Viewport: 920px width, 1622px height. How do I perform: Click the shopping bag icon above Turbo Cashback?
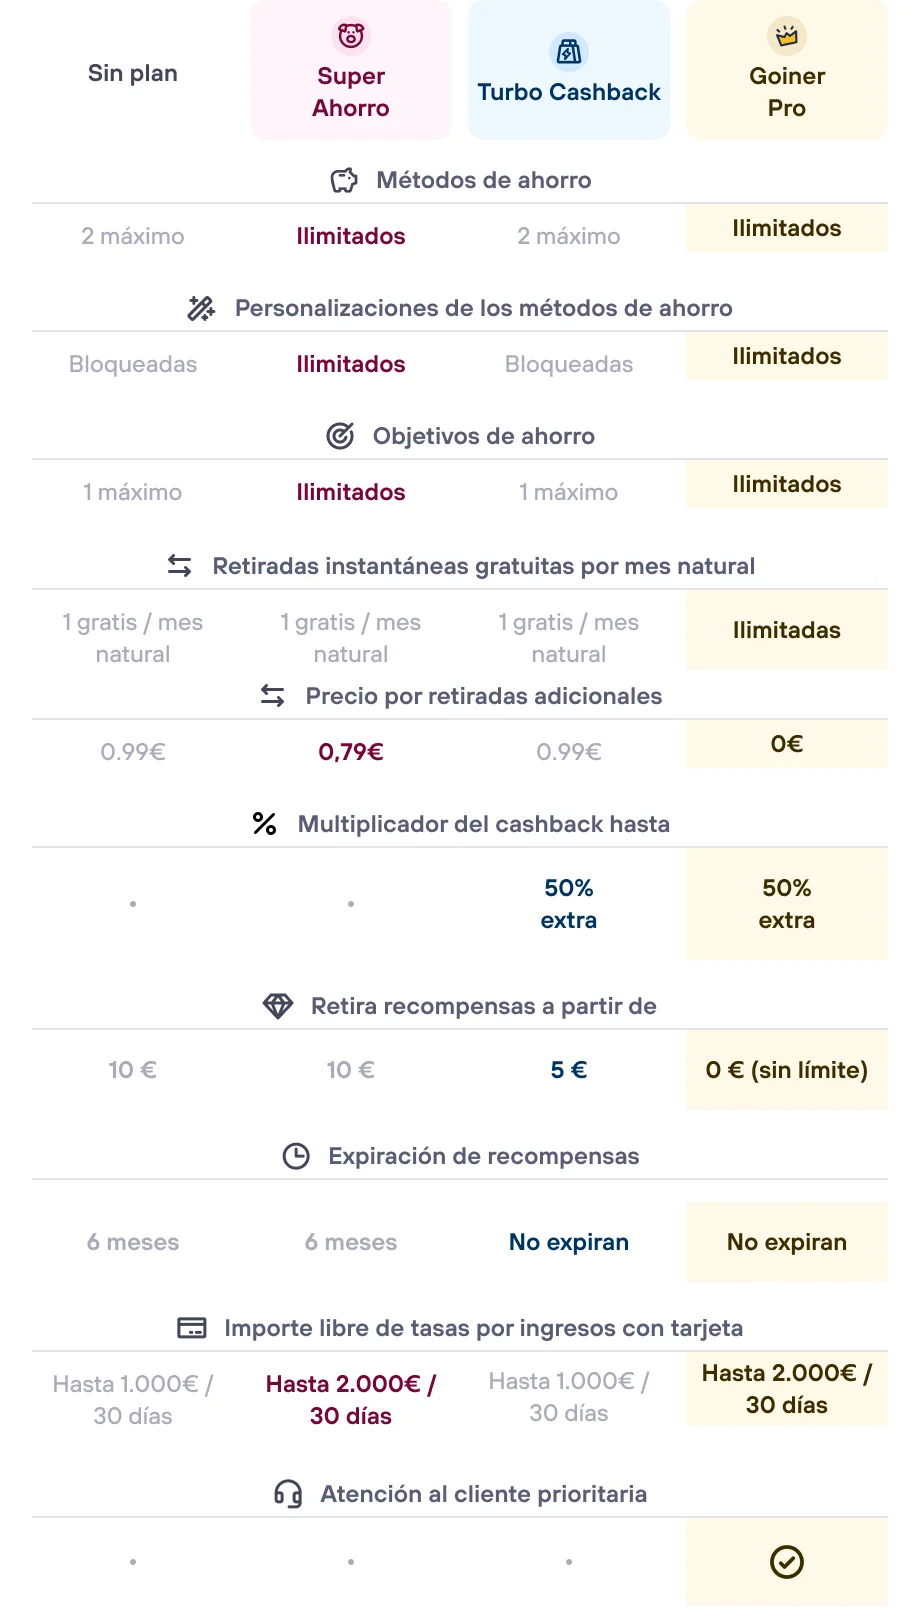pos(569,51)
